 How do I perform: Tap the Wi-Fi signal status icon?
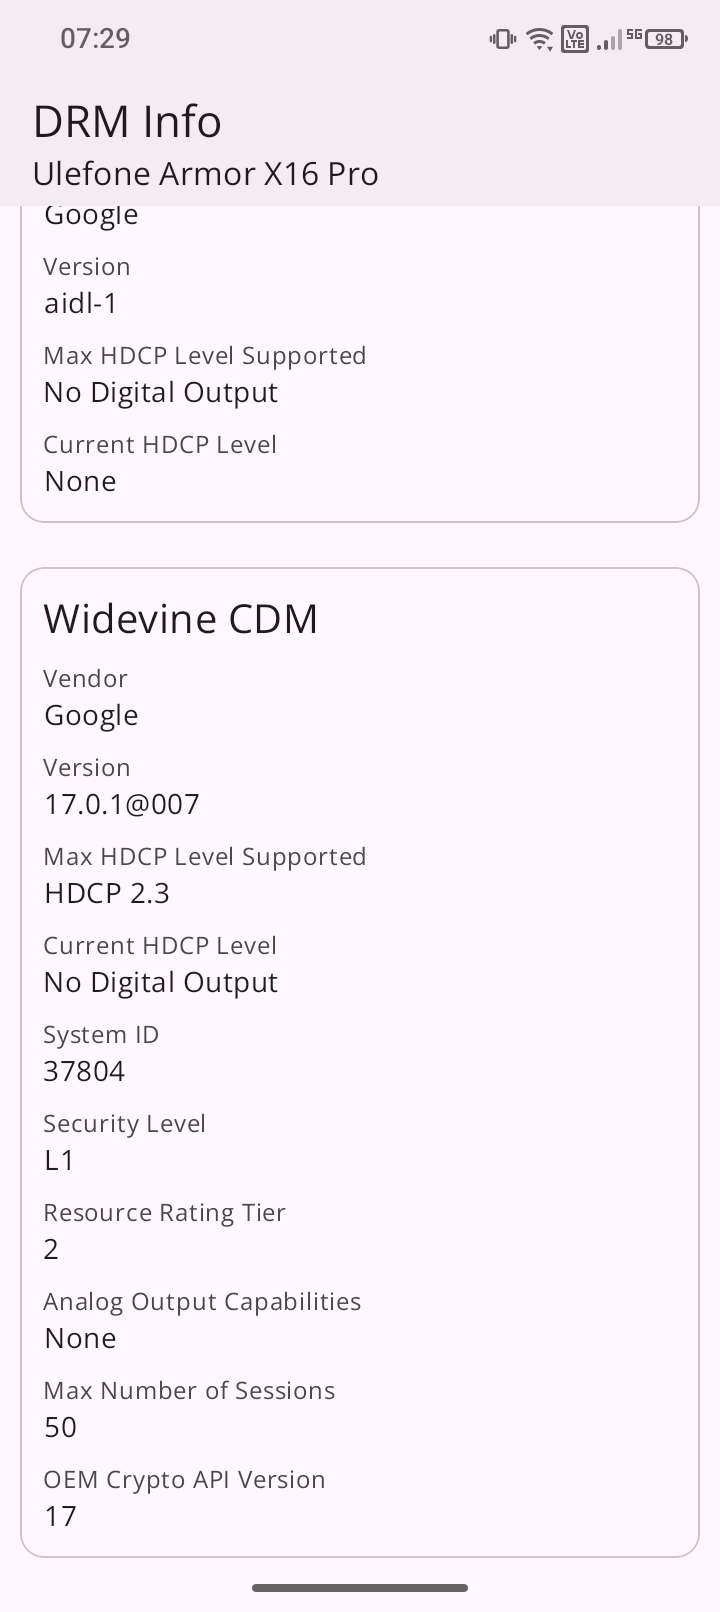click(540, 39)
